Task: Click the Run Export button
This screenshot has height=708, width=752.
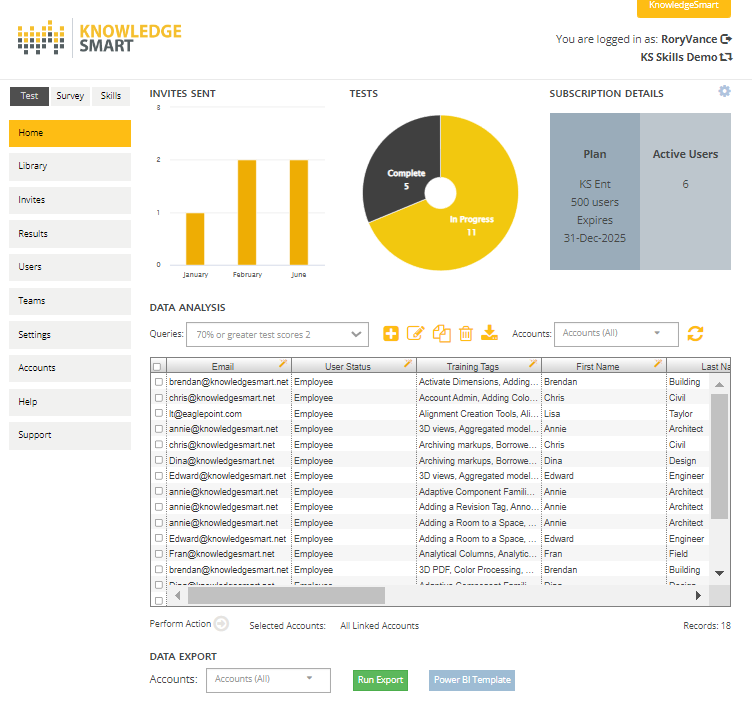Action: point(380,680)
